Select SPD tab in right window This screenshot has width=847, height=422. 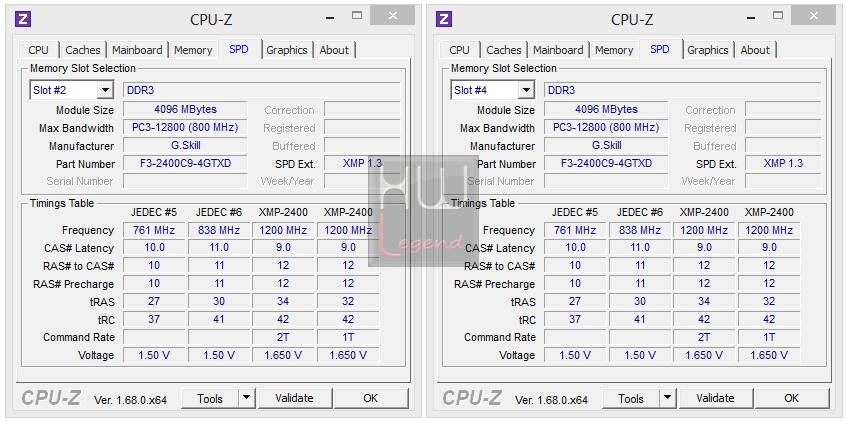coord(660,49)
